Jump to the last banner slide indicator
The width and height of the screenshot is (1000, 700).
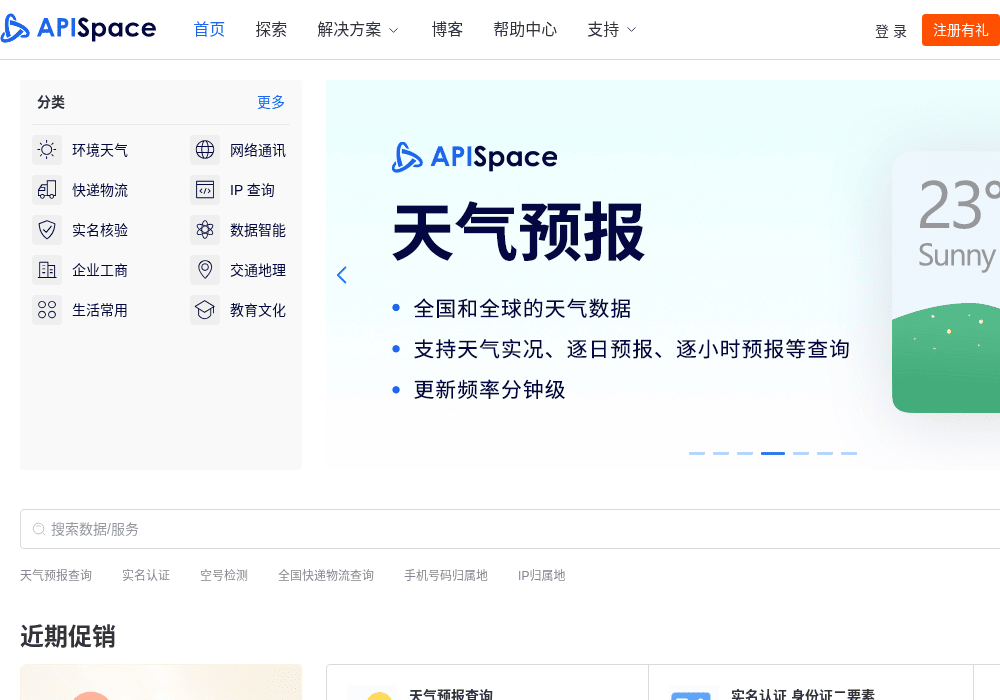click(x=849, y=453)
